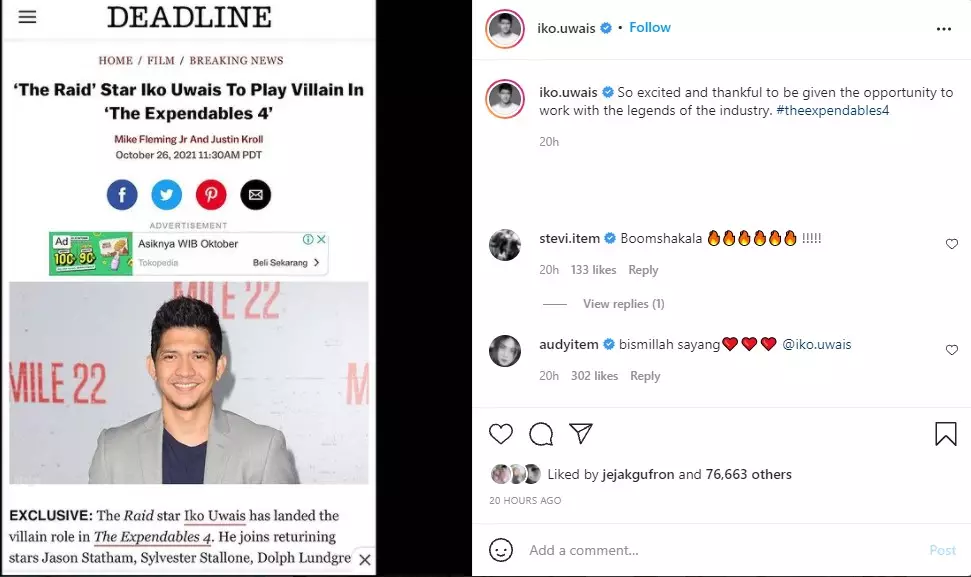Image resolution: width=971 pixels, height=577 pixels.
Task: Reply to audyitem's comment
Action: click(x=644, y=376)
